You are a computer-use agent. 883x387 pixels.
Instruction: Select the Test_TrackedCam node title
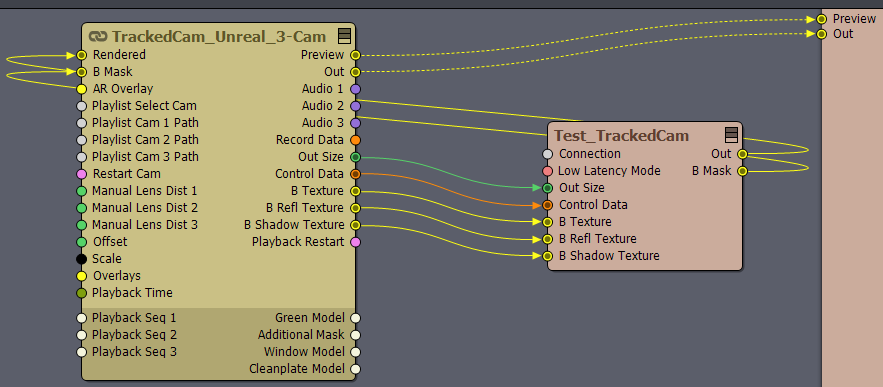tap(622, 136)
